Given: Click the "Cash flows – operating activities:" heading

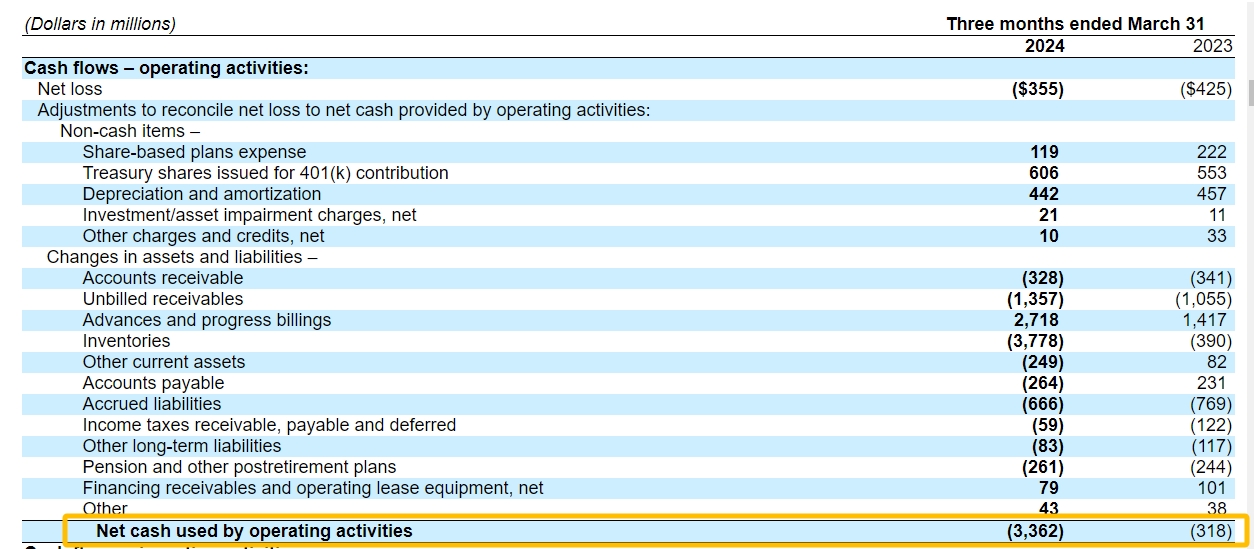Looking at the screenshot, I should (x=166, y=68).
